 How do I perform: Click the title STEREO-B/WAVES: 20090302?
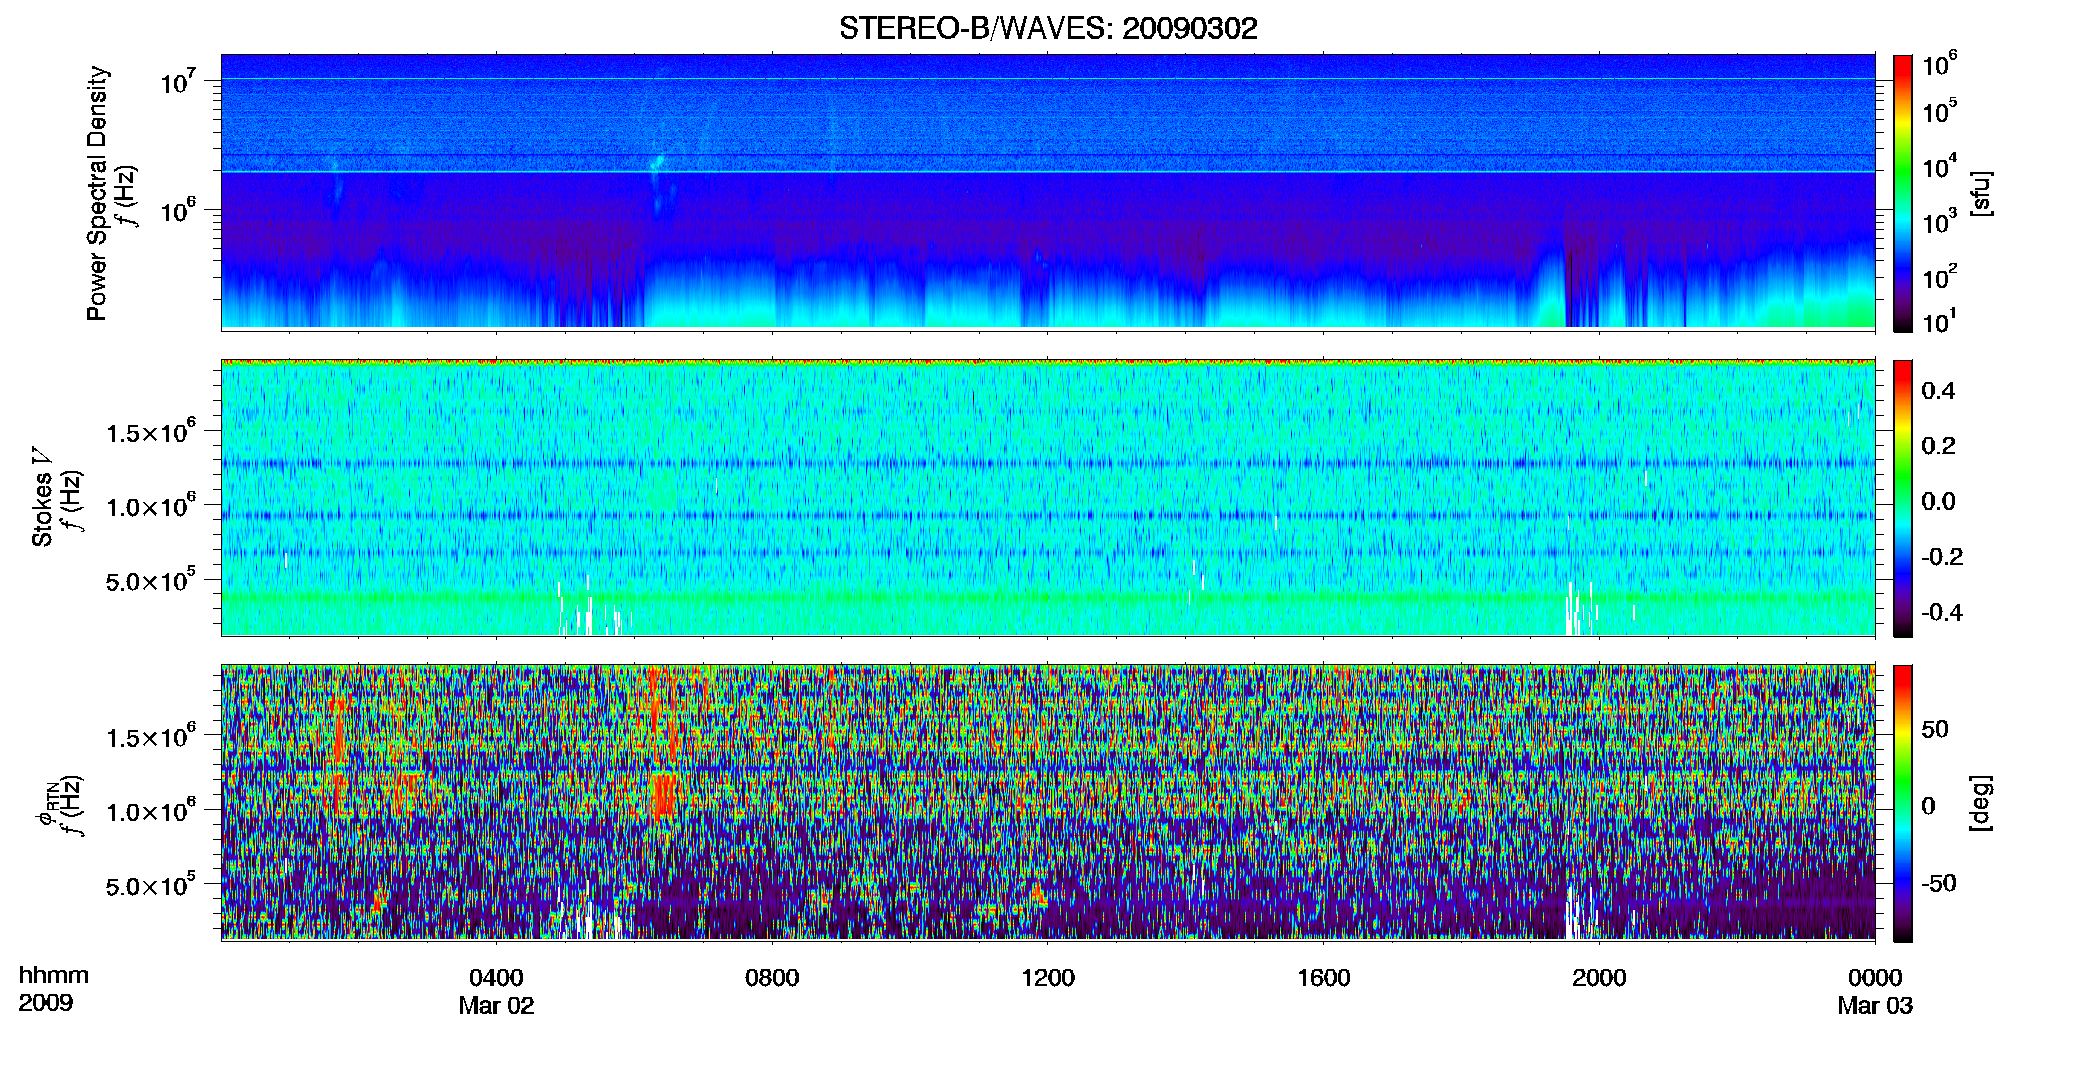[1048, 28]
